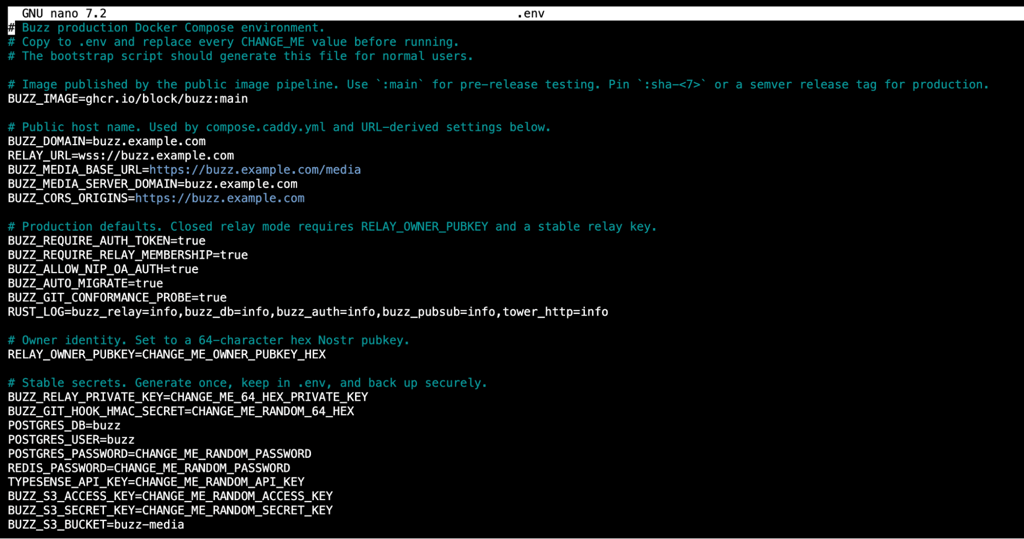The width and height of the screenshot is (1024, 539).
Task: Click the RUST_LOG line
Action: click(x=308, y=312)
